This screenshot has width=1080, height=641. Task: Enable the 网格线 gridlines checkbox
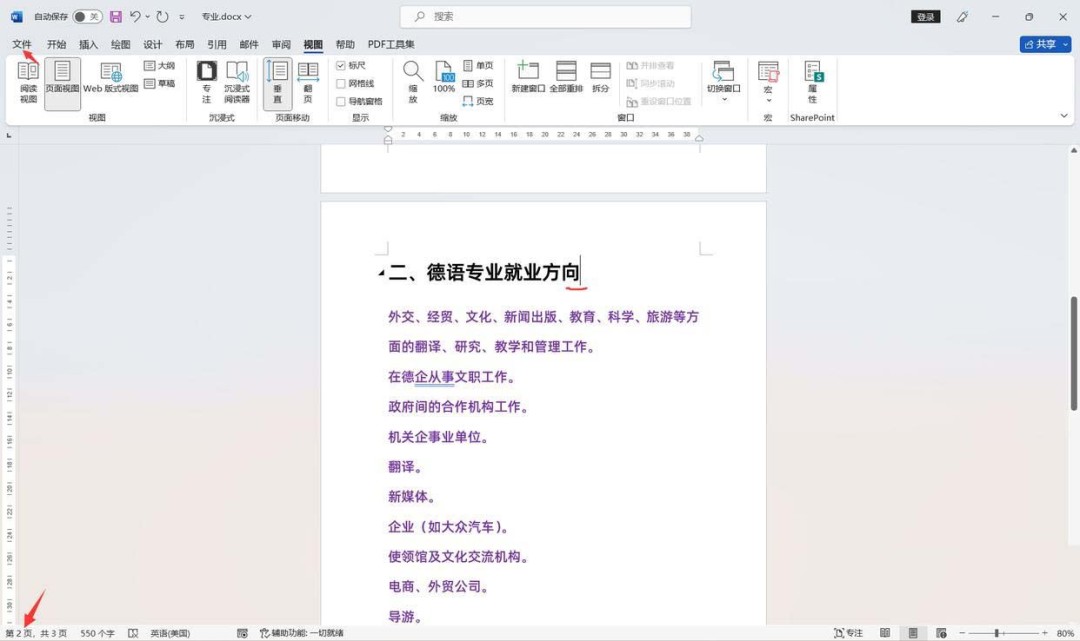pos(343,82)
